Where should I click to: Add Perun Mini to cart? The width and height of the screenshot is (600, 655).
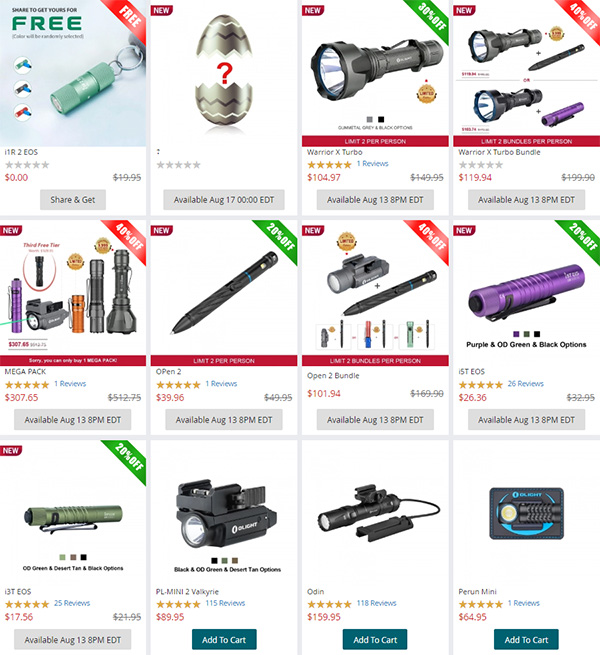(526, 640)
